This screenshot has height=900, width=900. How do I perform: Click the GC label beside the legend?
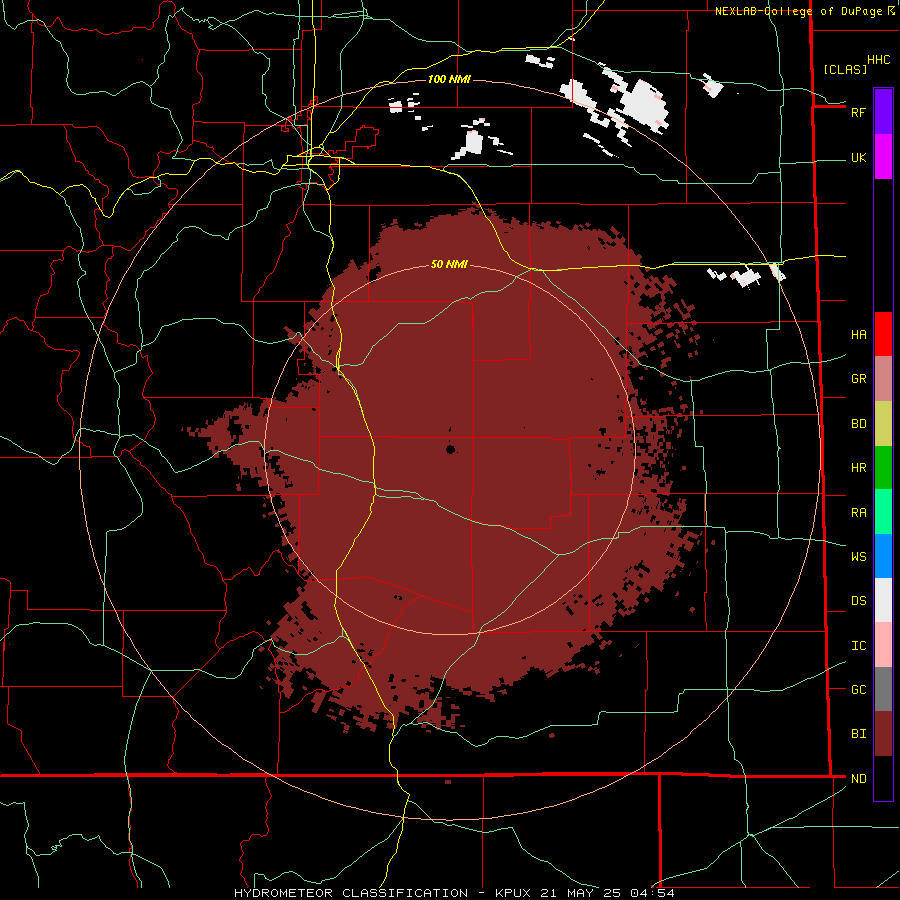point(859,690)
